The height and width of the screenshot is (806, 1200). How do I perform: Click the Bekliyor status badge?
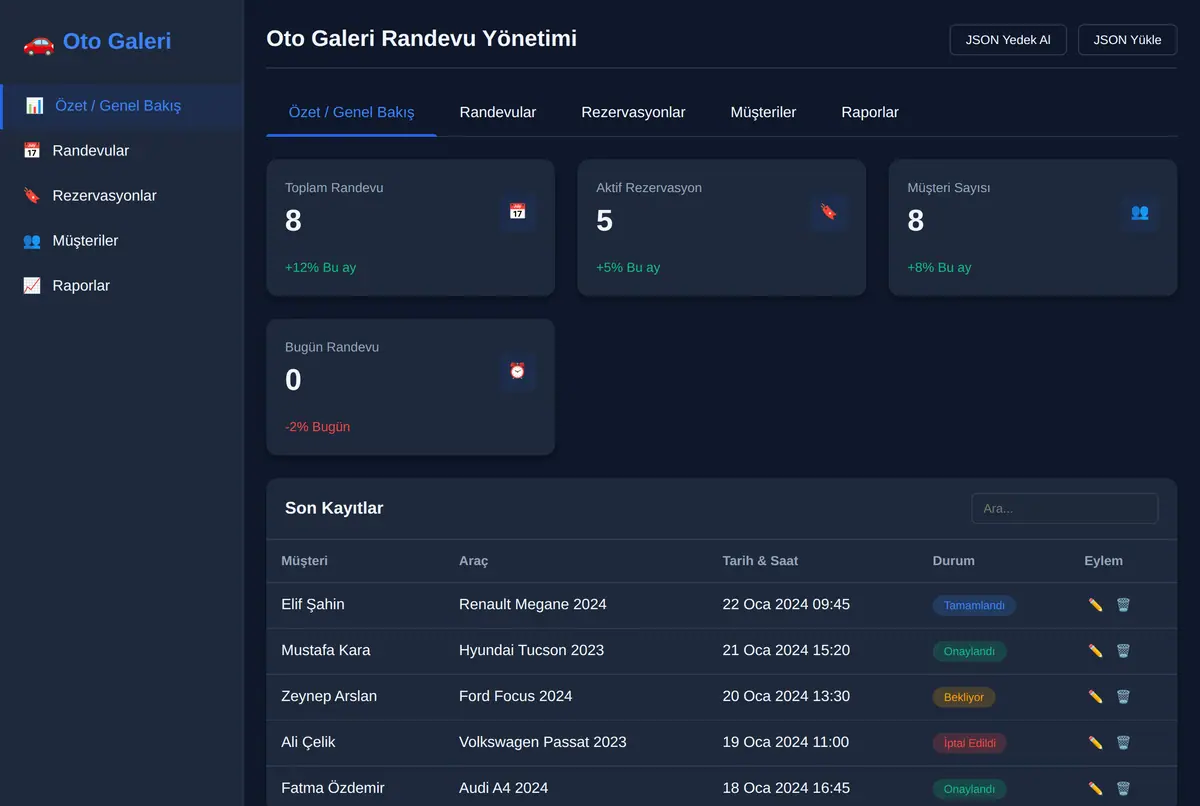coord(964,697)
